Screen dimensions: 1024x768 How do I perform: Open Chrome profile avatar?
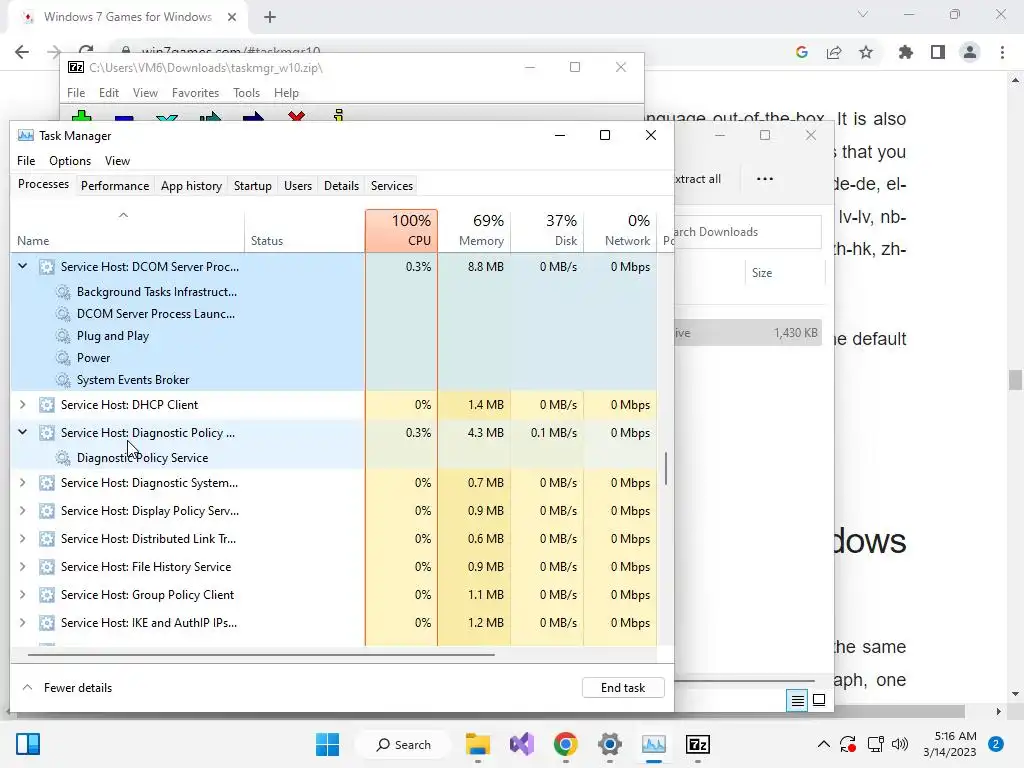[x=970, y=52]
